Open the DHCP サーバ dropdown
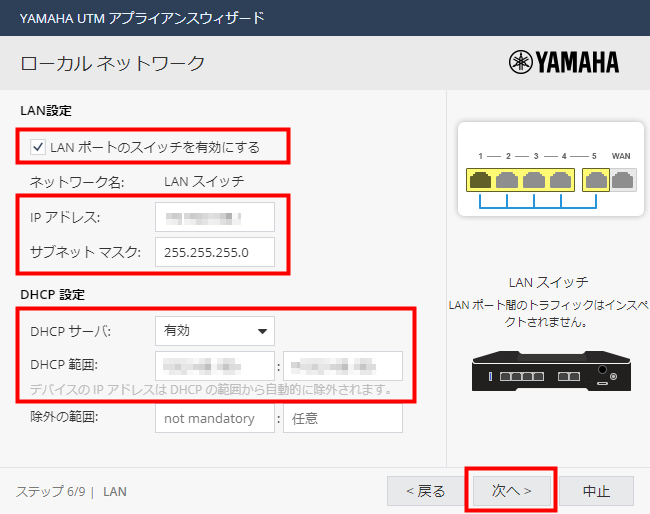This screenshot has height=514, width=650. pos(214,331)
